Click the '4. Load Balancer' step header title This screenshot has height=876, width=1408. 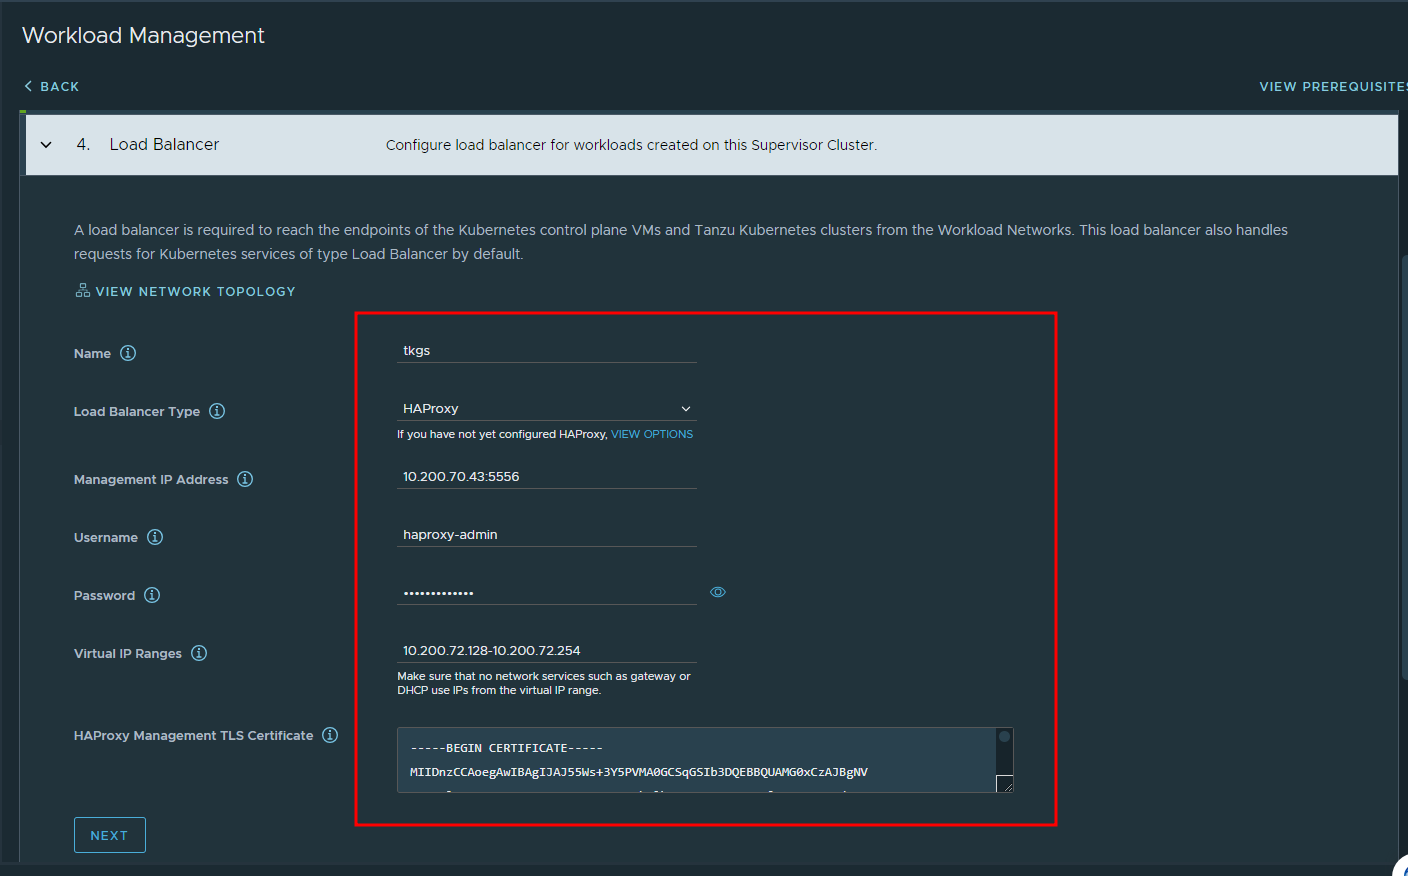coord(148,145)
